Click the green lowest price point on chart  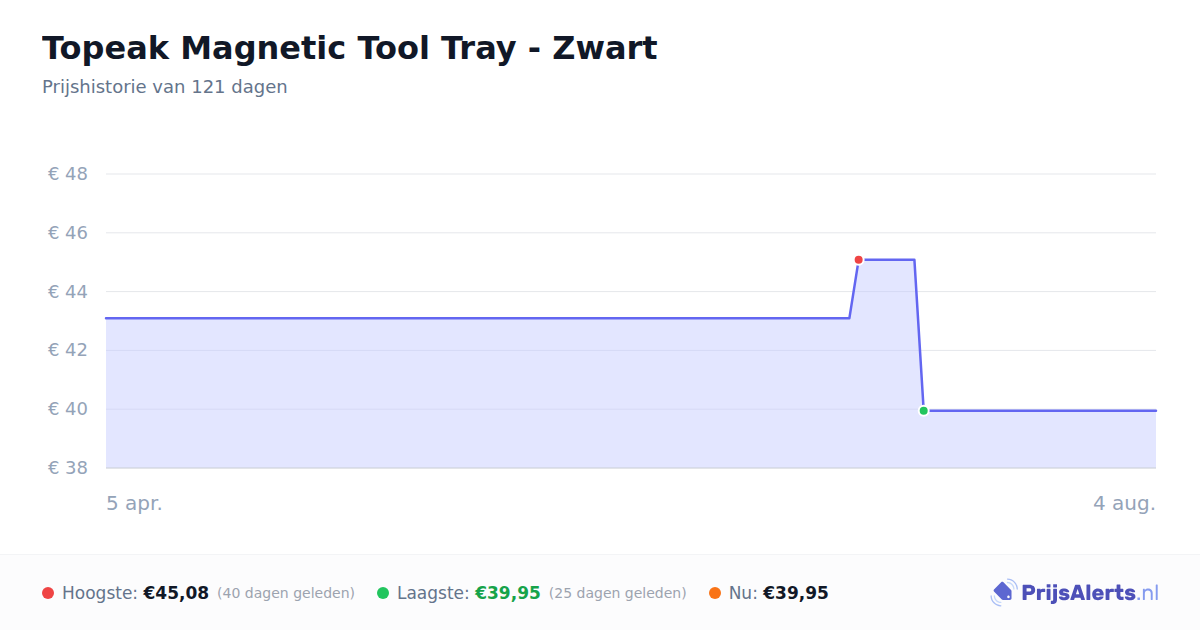click(923, 411)
